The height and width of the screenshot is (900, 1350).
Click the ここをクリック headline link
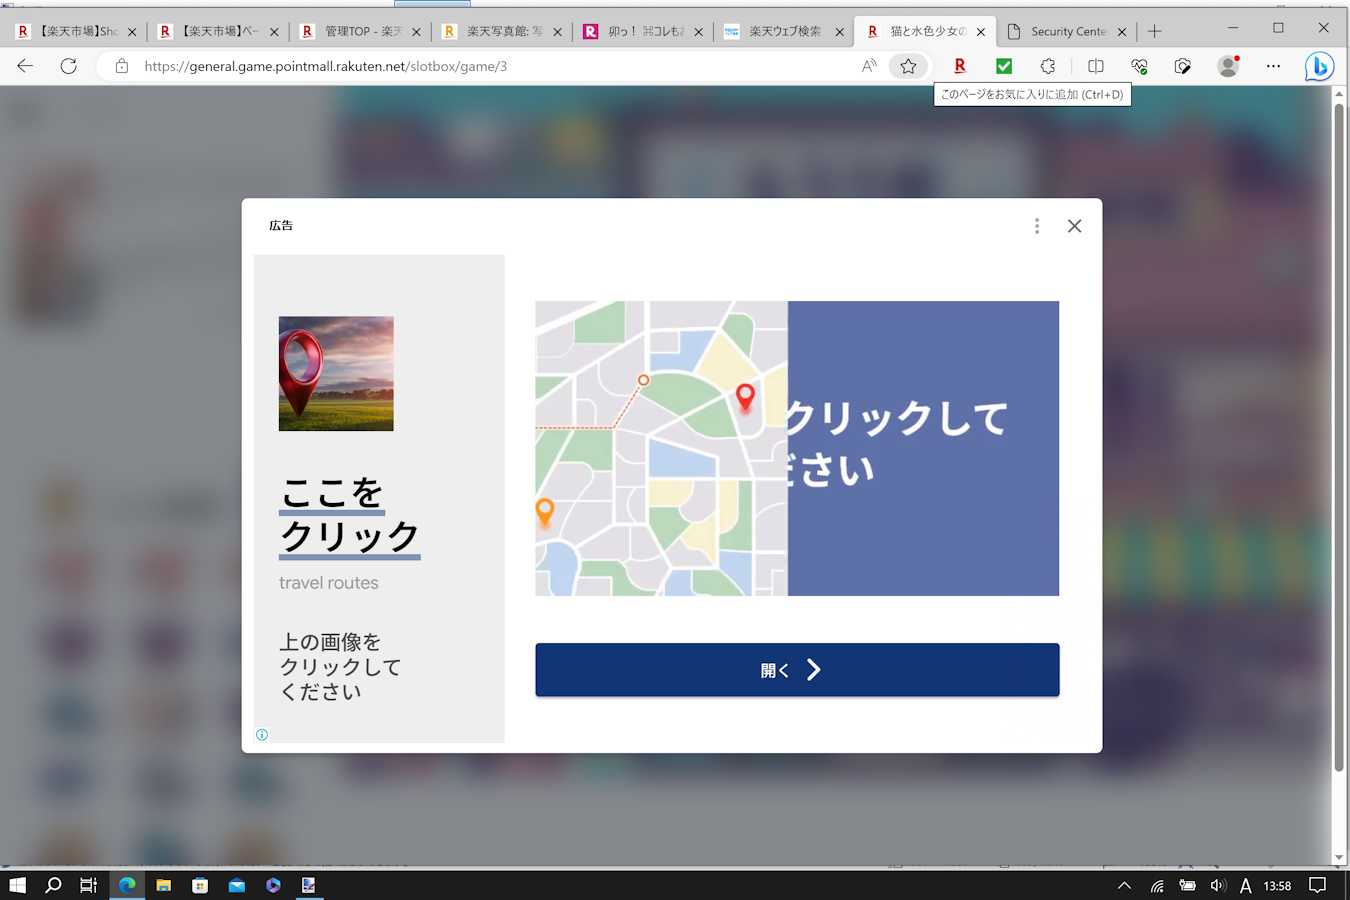(x=349, y=515)
